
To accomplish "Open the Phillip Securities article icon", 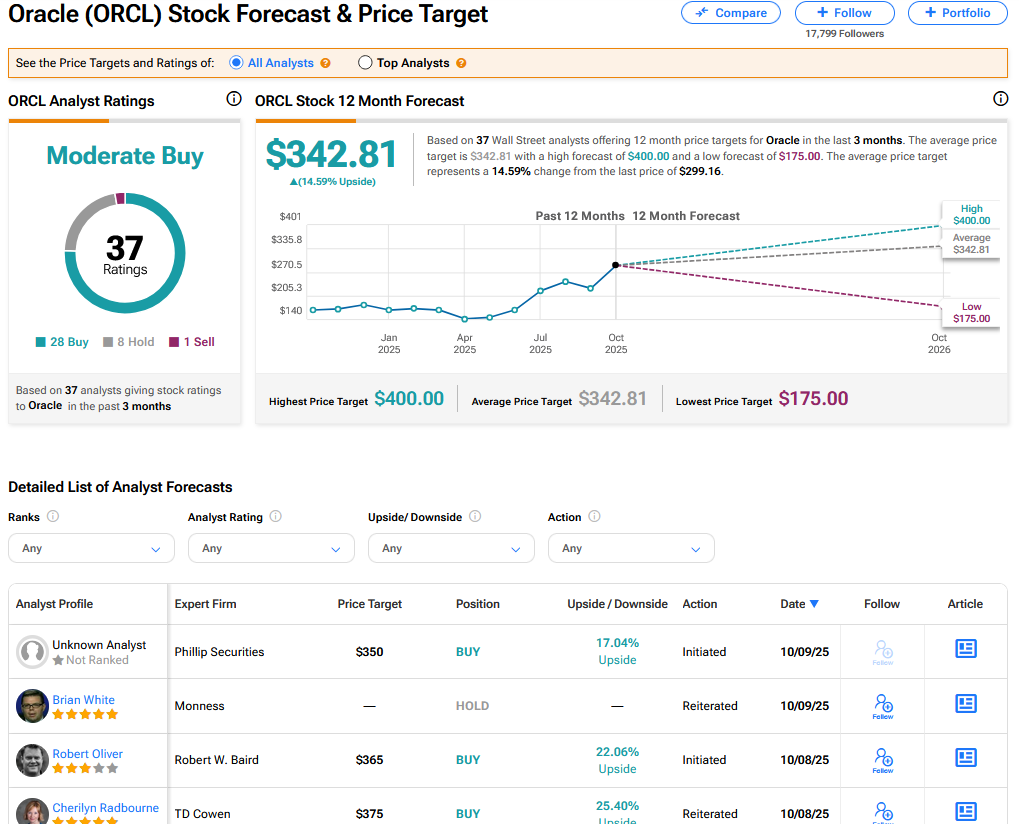I will pyautogui.click(x=965, y=650).
